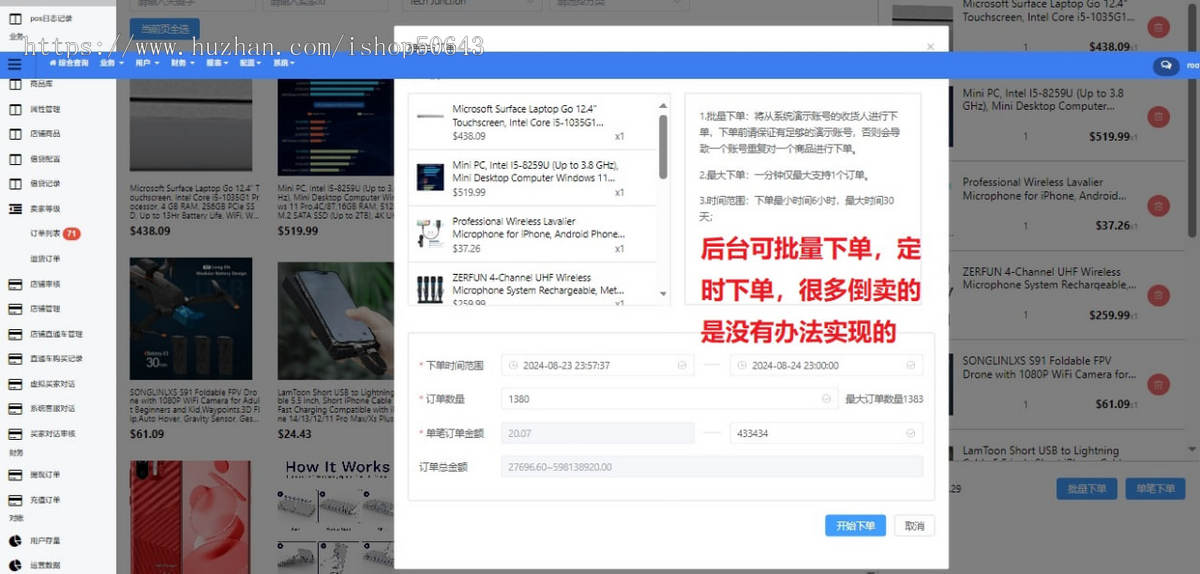The image size is (1200, 574).
Task: Clear the end time 2024-08-24 23:00:00 field
Action: click(x=911, y=366)
